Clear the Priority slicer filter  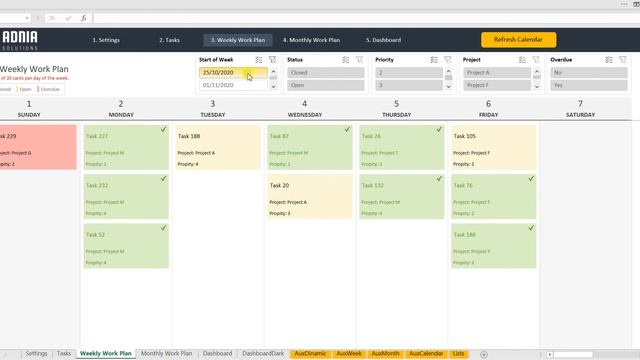pos(448,60)
